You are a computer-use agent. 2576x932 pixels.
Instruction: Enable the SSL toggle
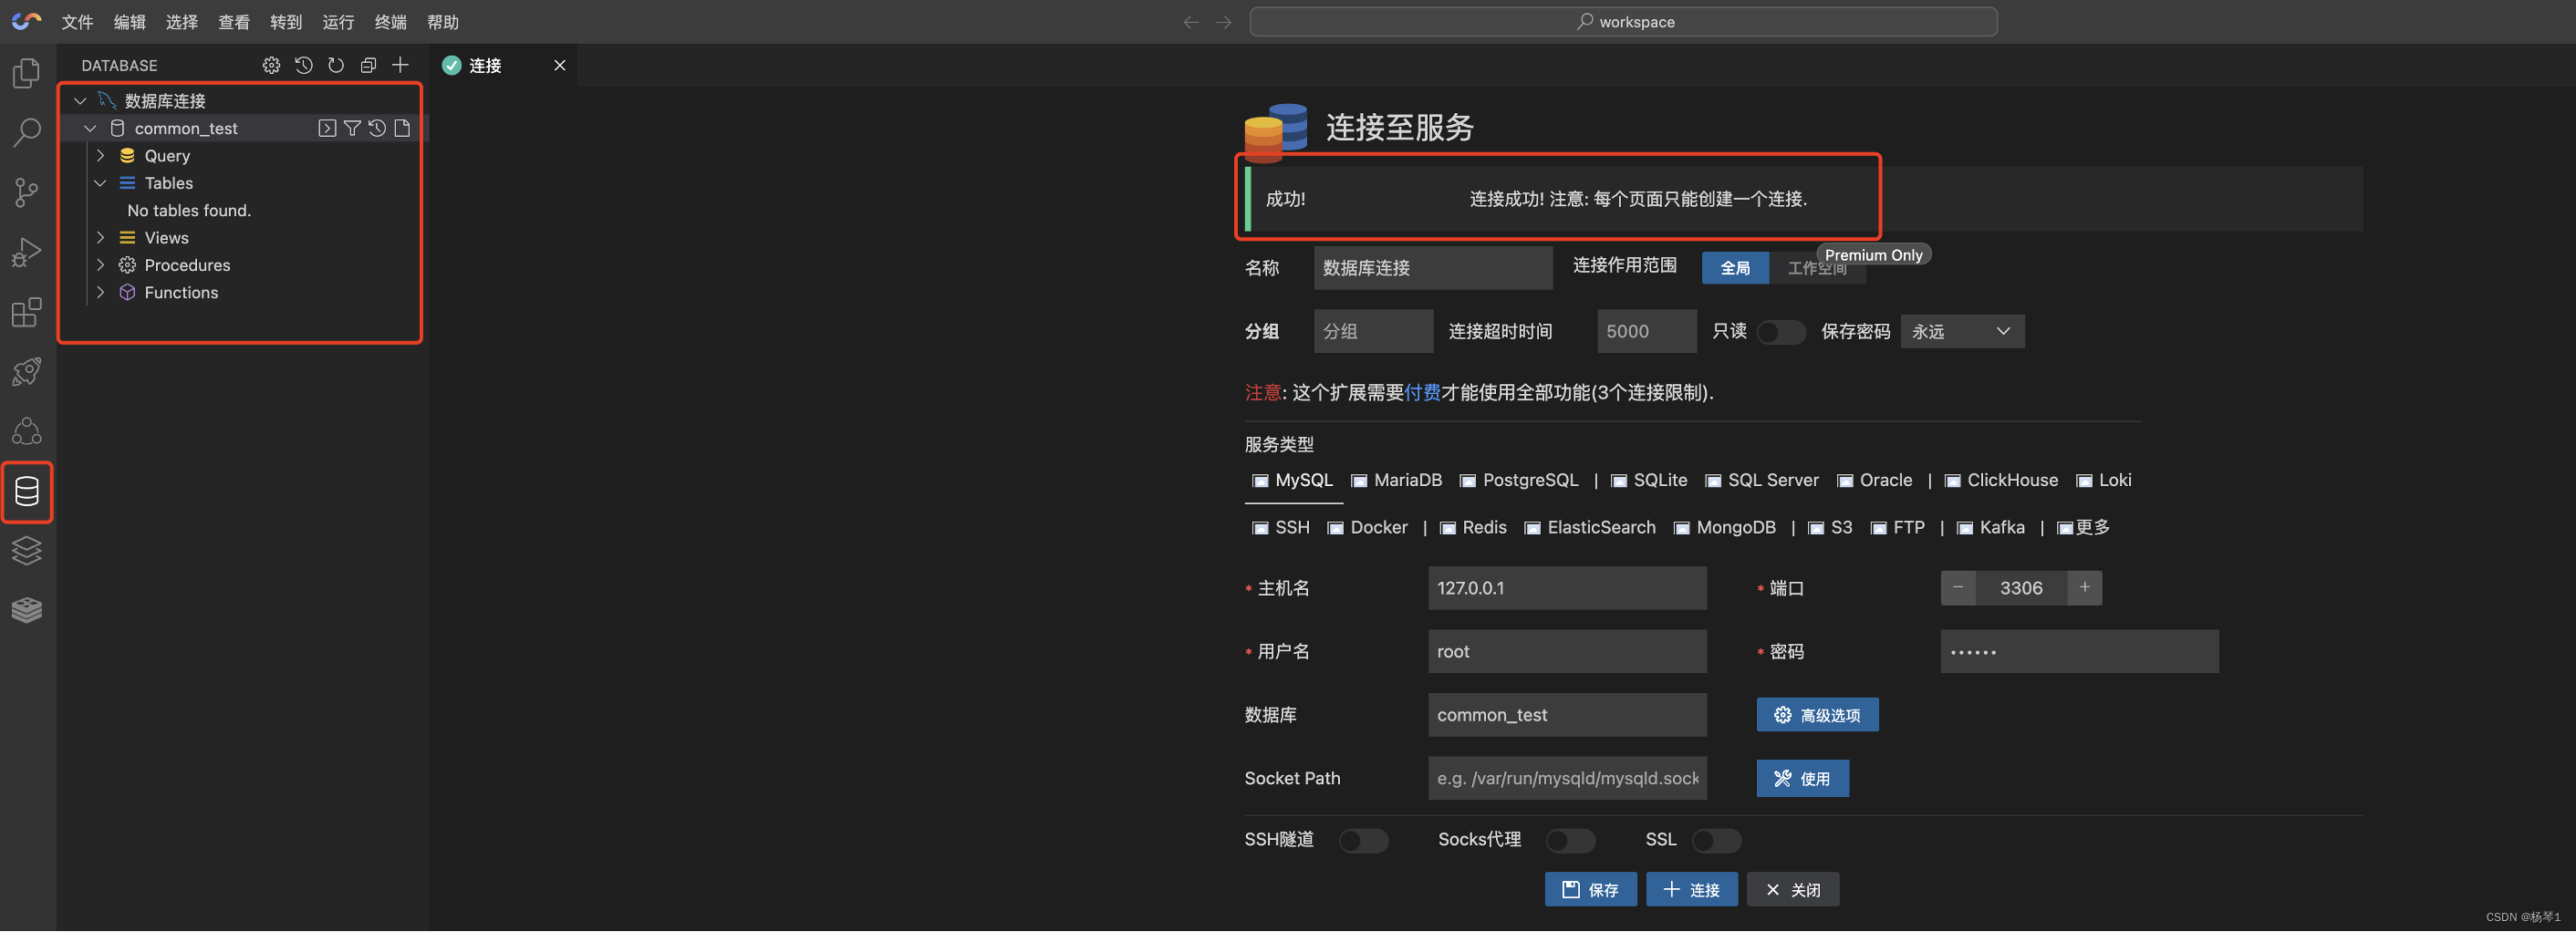[x=1717, y=840]
